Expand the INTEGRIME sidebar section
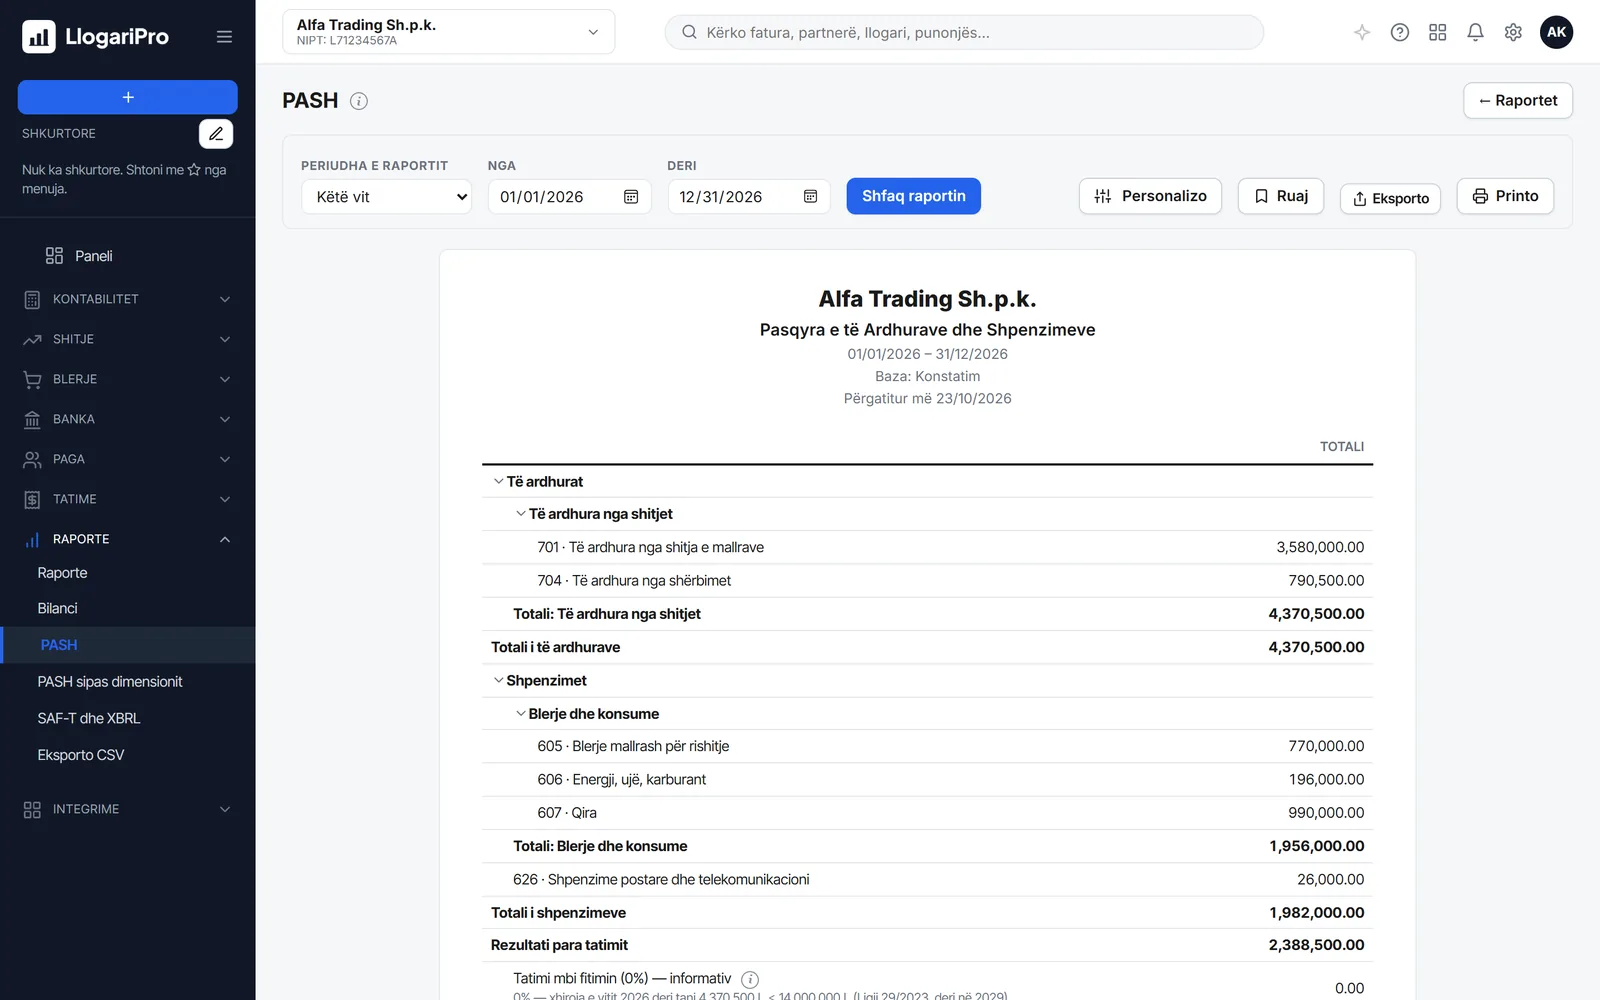 click(127, 809)
